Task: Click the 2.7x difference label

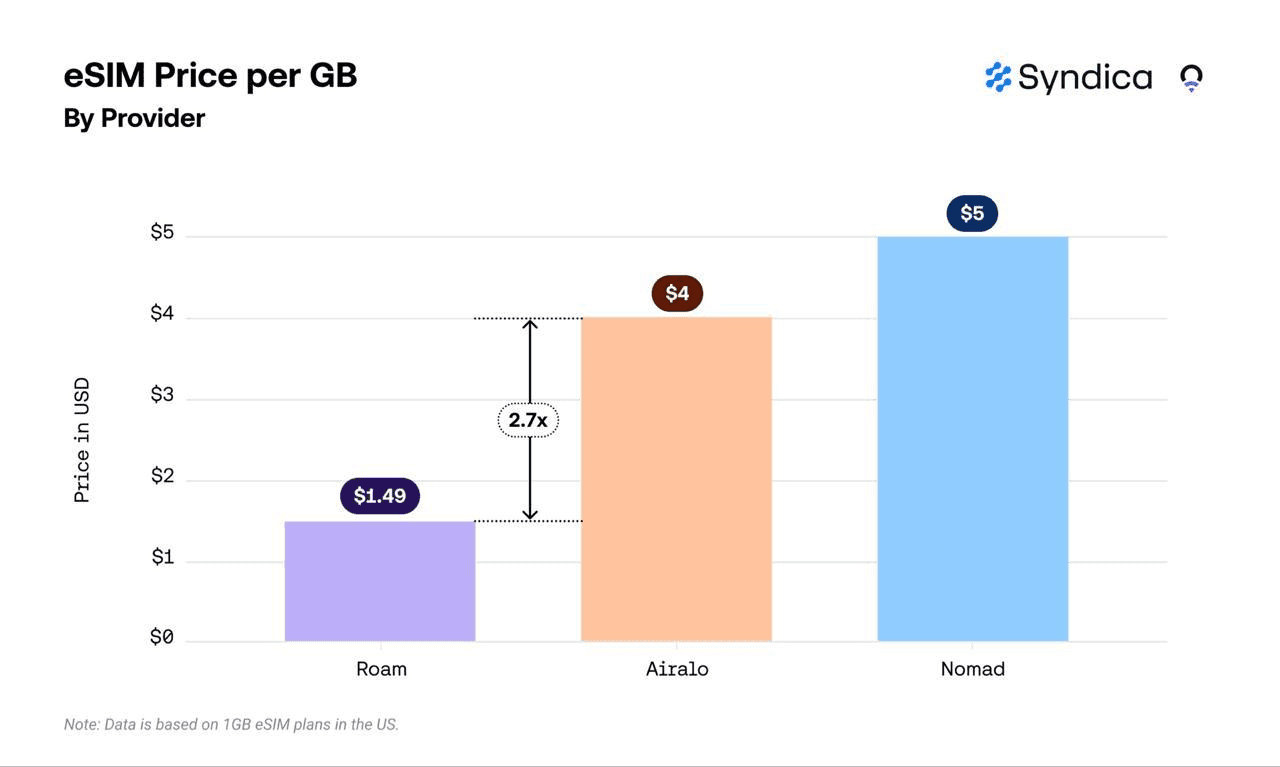Action: 528,420
